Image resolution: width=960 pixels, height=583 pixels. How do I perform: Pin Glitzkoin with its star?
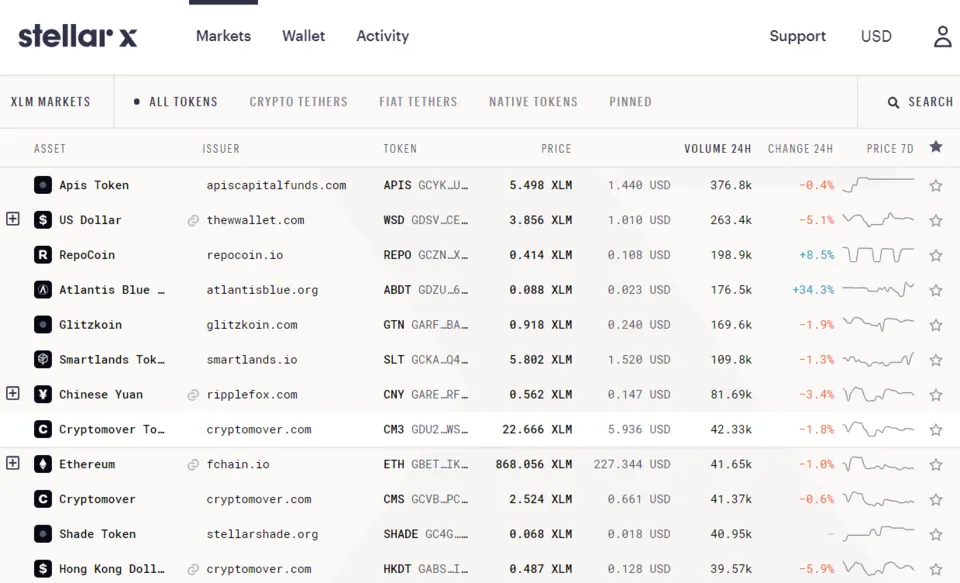(x=936, y=325)
